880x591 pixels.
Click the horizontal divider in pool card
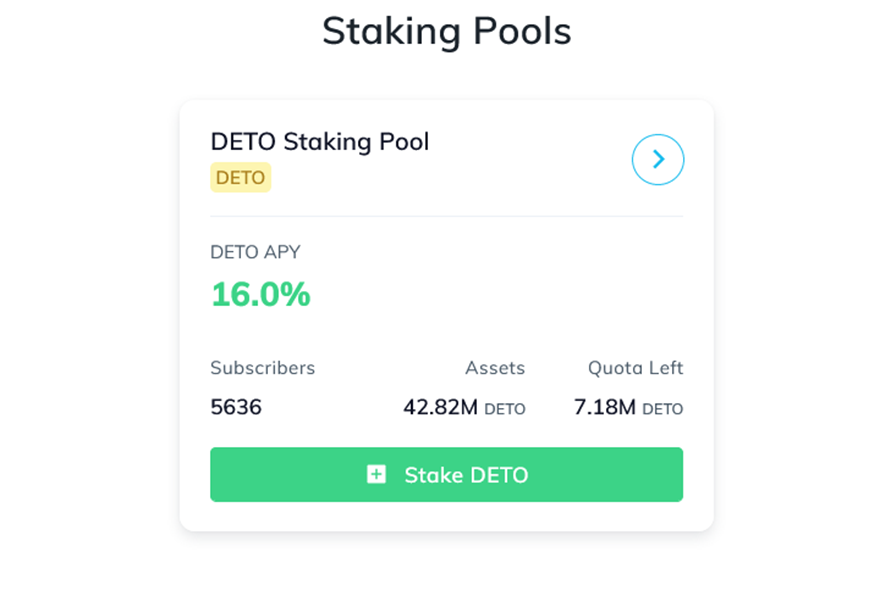(x=446, y=216)
